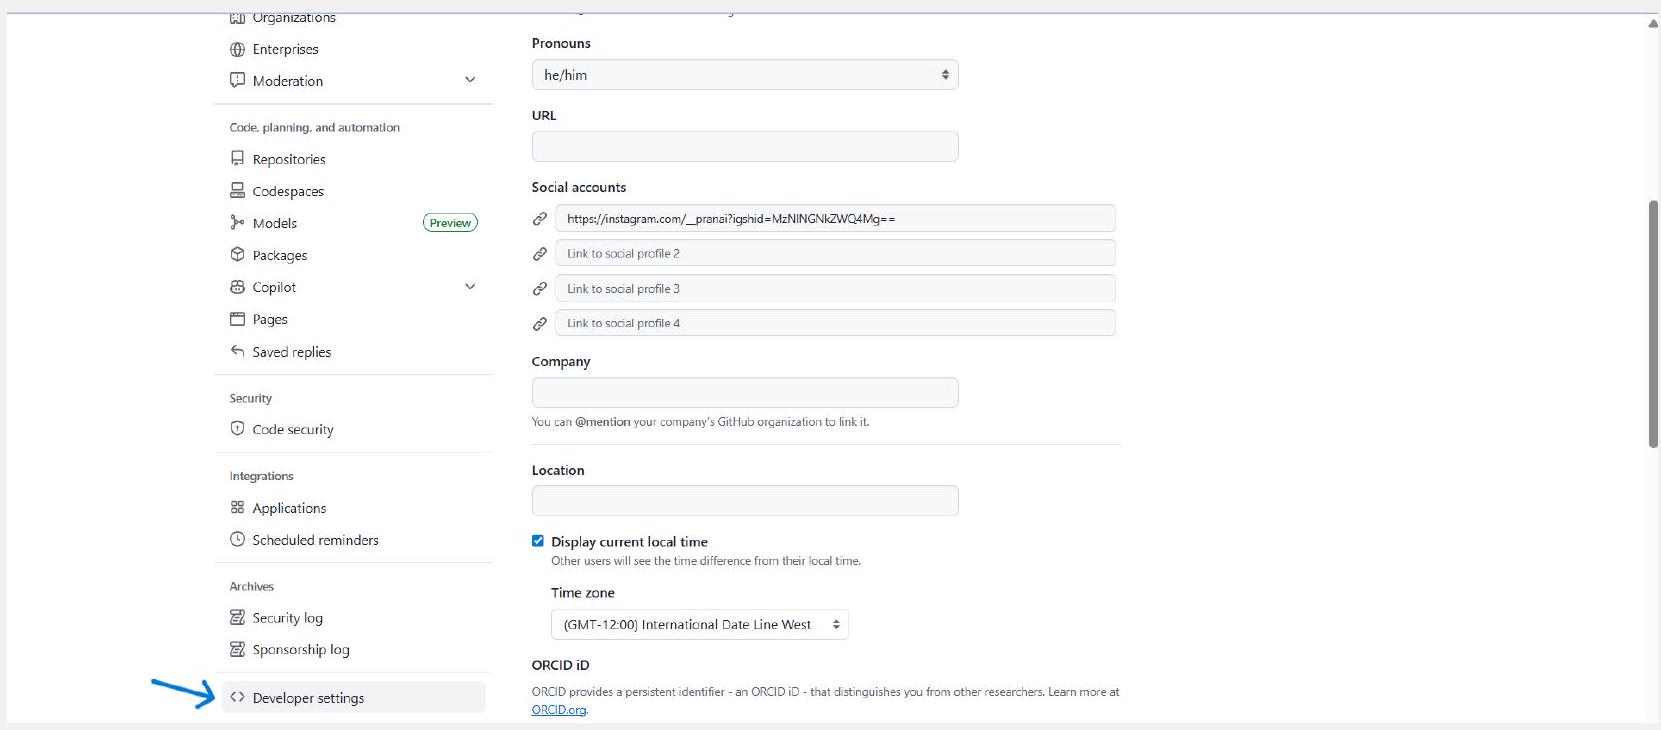1661x730 pixels.
Task: Go to Repositories settings
Action: 289,159
